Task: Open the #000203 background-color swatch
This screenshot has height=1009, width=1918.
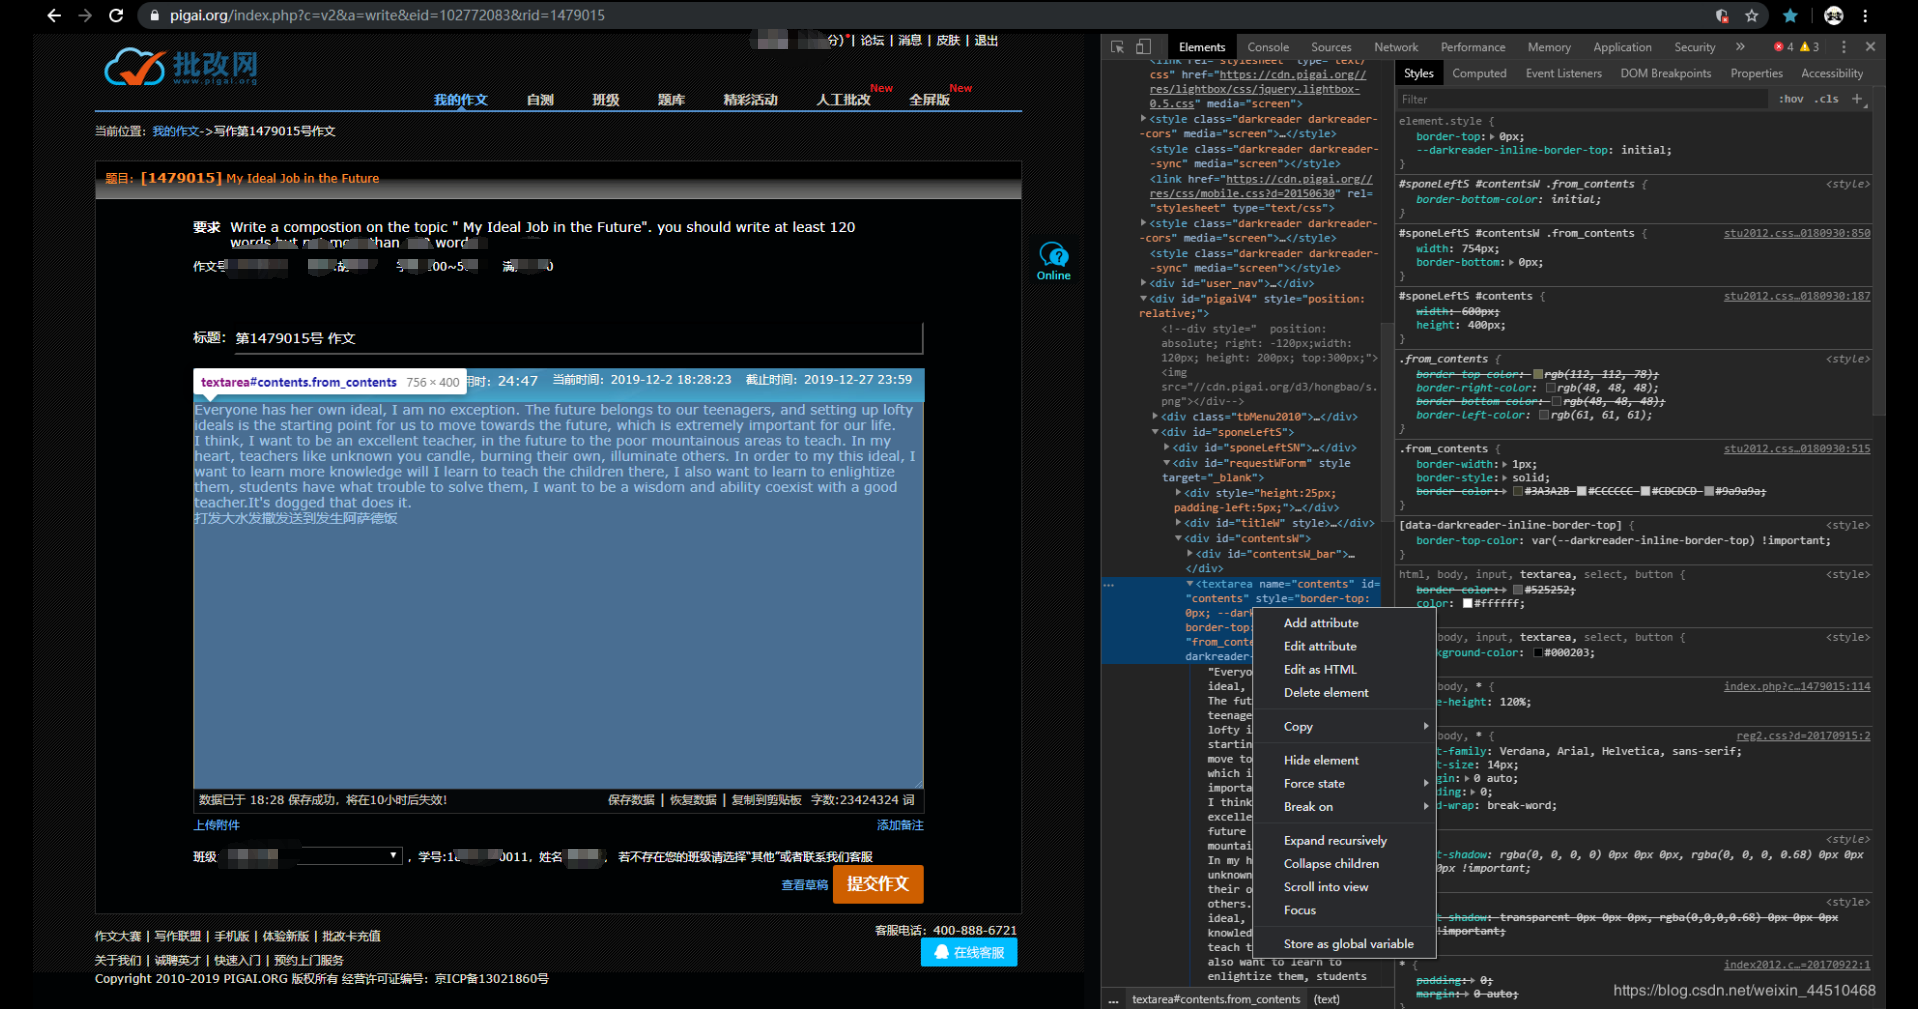Action: tap(1538, 652)
